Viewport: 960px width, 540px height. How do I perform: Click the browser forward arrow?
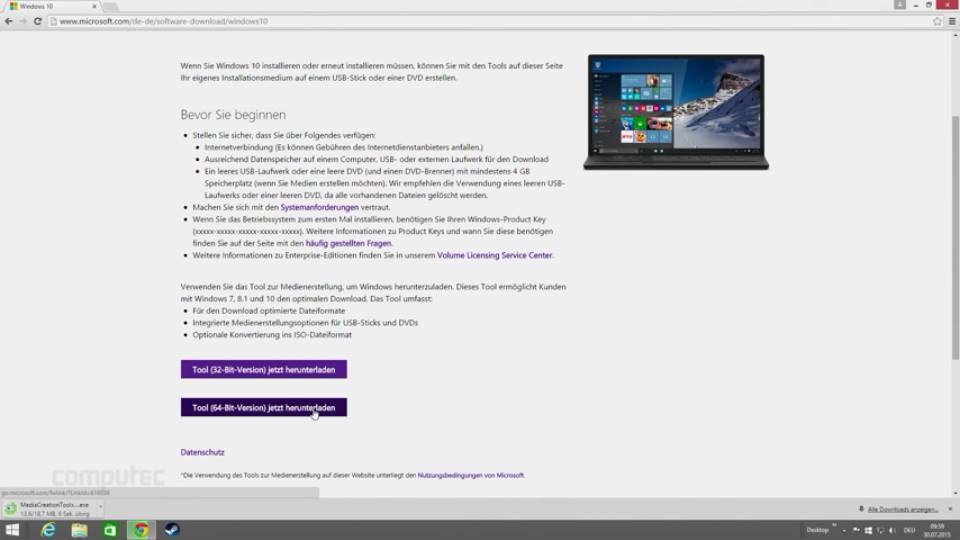(23, 21)
